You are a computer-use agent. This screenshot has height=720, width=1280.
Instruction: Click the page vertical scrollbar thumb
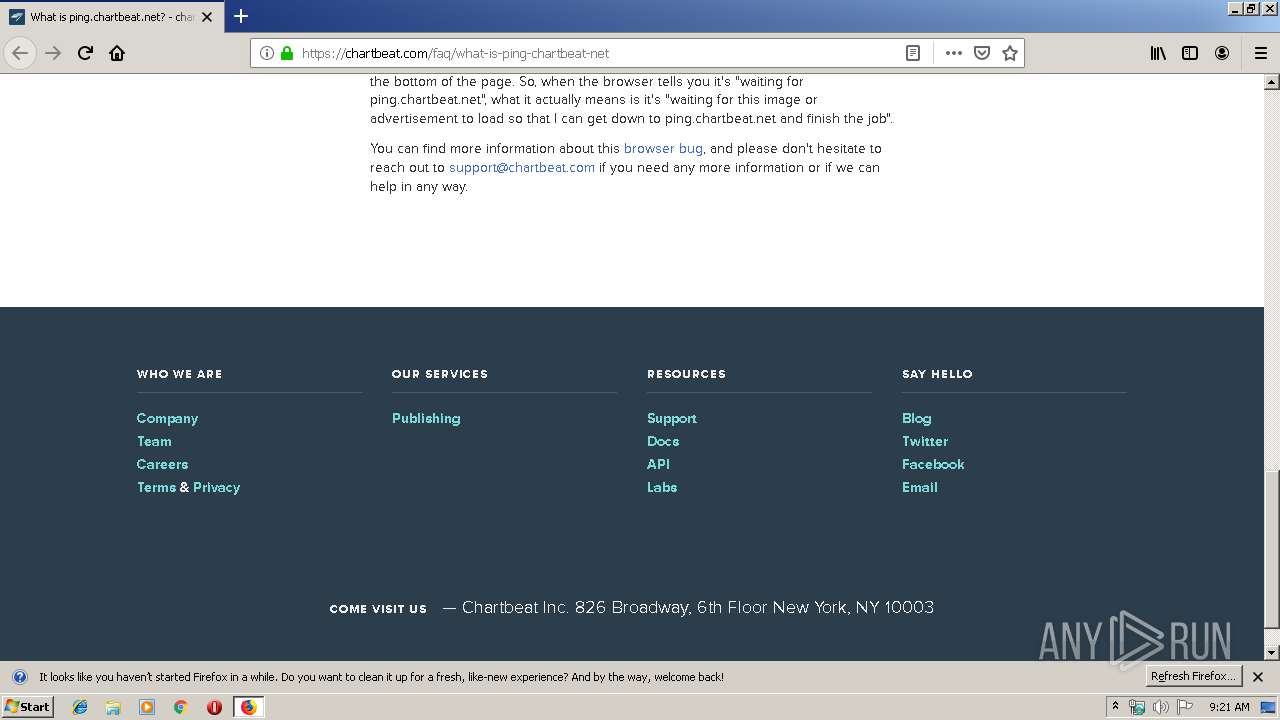(x=1272, y=549)
